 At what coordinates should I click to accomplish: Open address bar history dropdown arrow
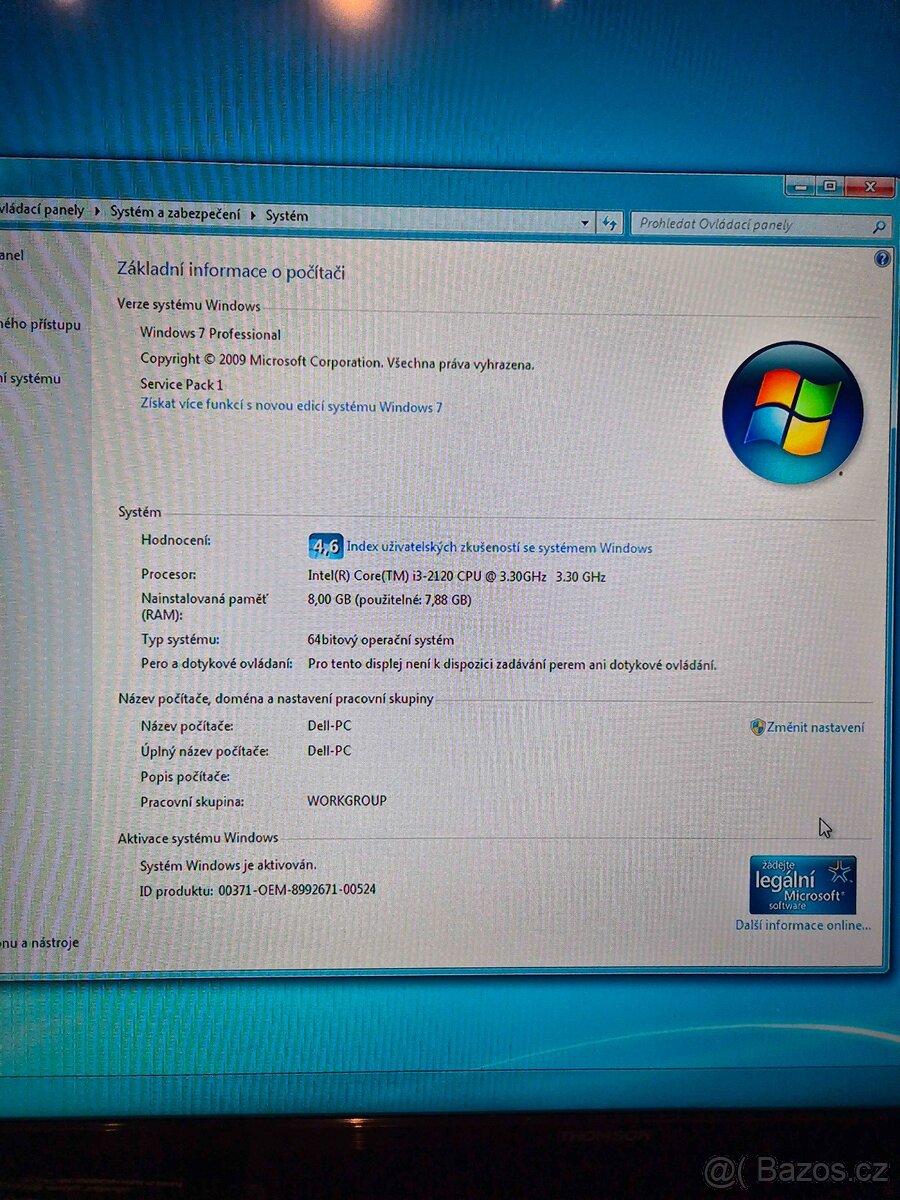pyautogui.click(x=585, y=223)
